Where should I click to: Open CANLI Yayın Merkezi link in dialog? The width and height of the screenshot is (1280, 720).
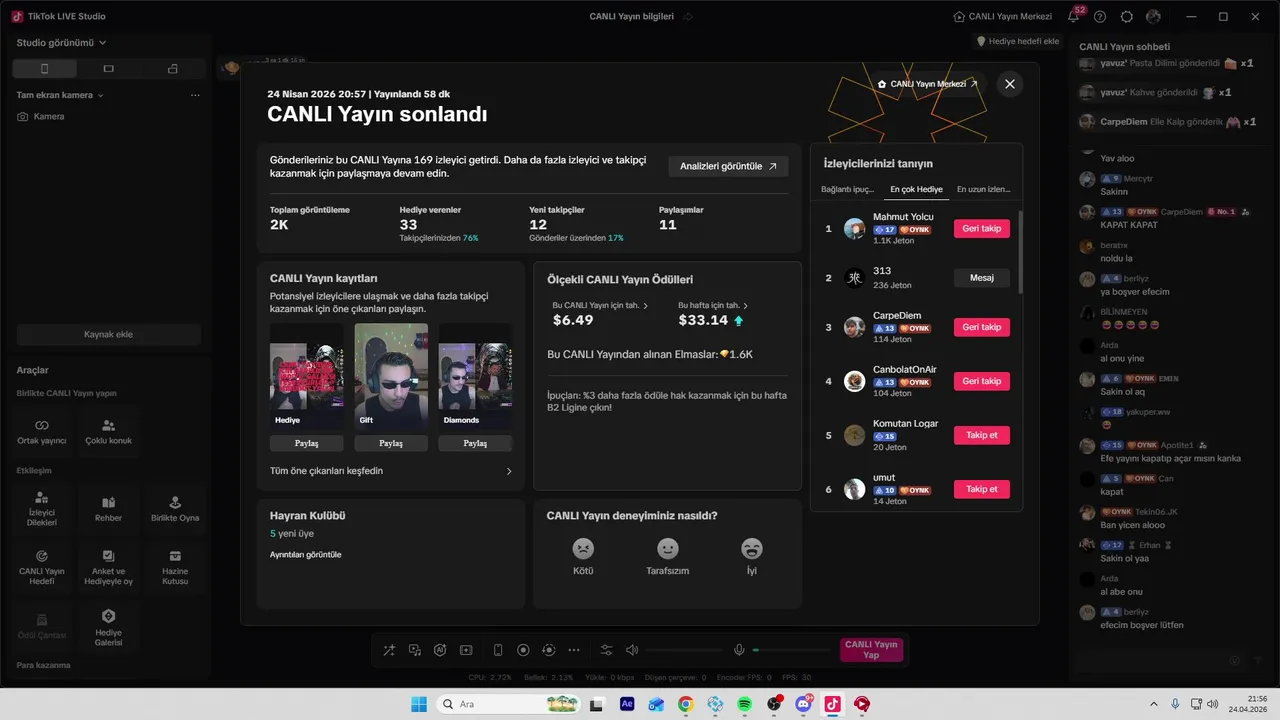[x=927, y=84]
